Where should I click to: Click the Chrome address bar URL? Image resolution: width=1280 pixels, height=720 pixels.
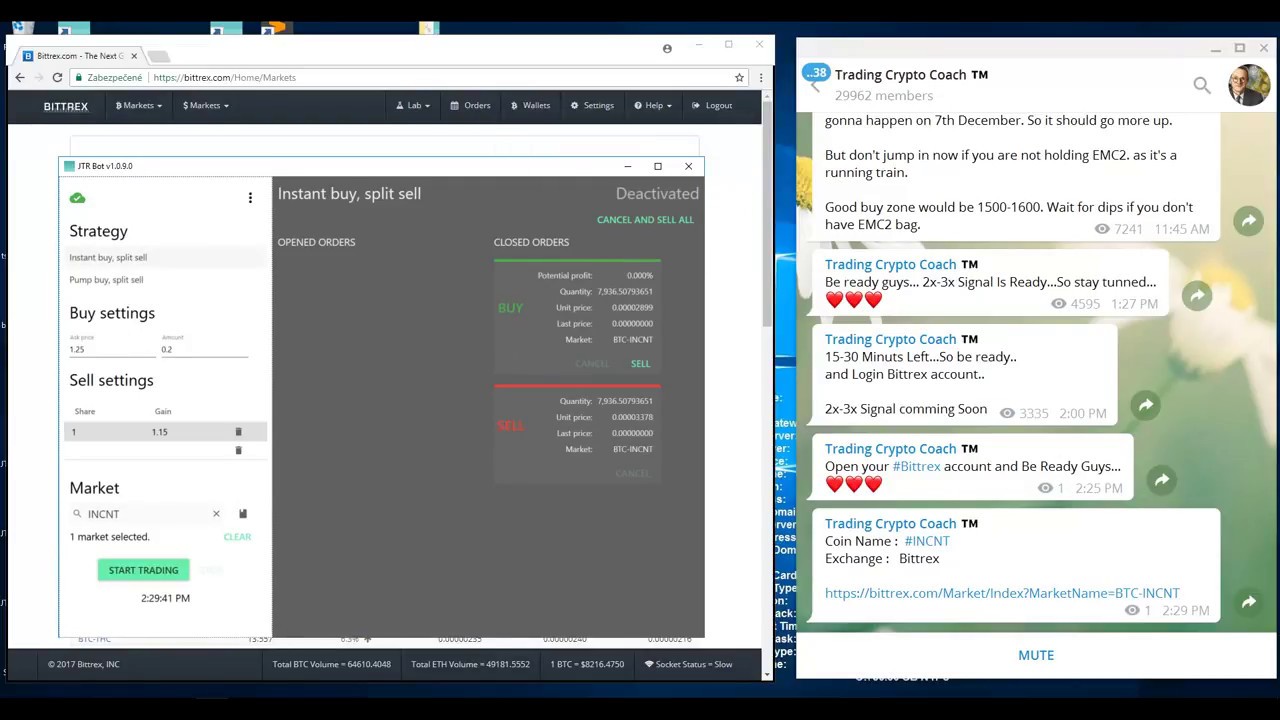224,77
